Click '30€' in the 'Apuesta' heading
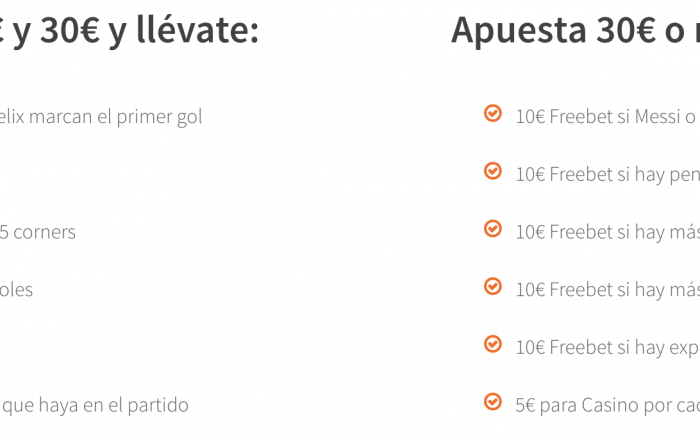 pos(626,30)
